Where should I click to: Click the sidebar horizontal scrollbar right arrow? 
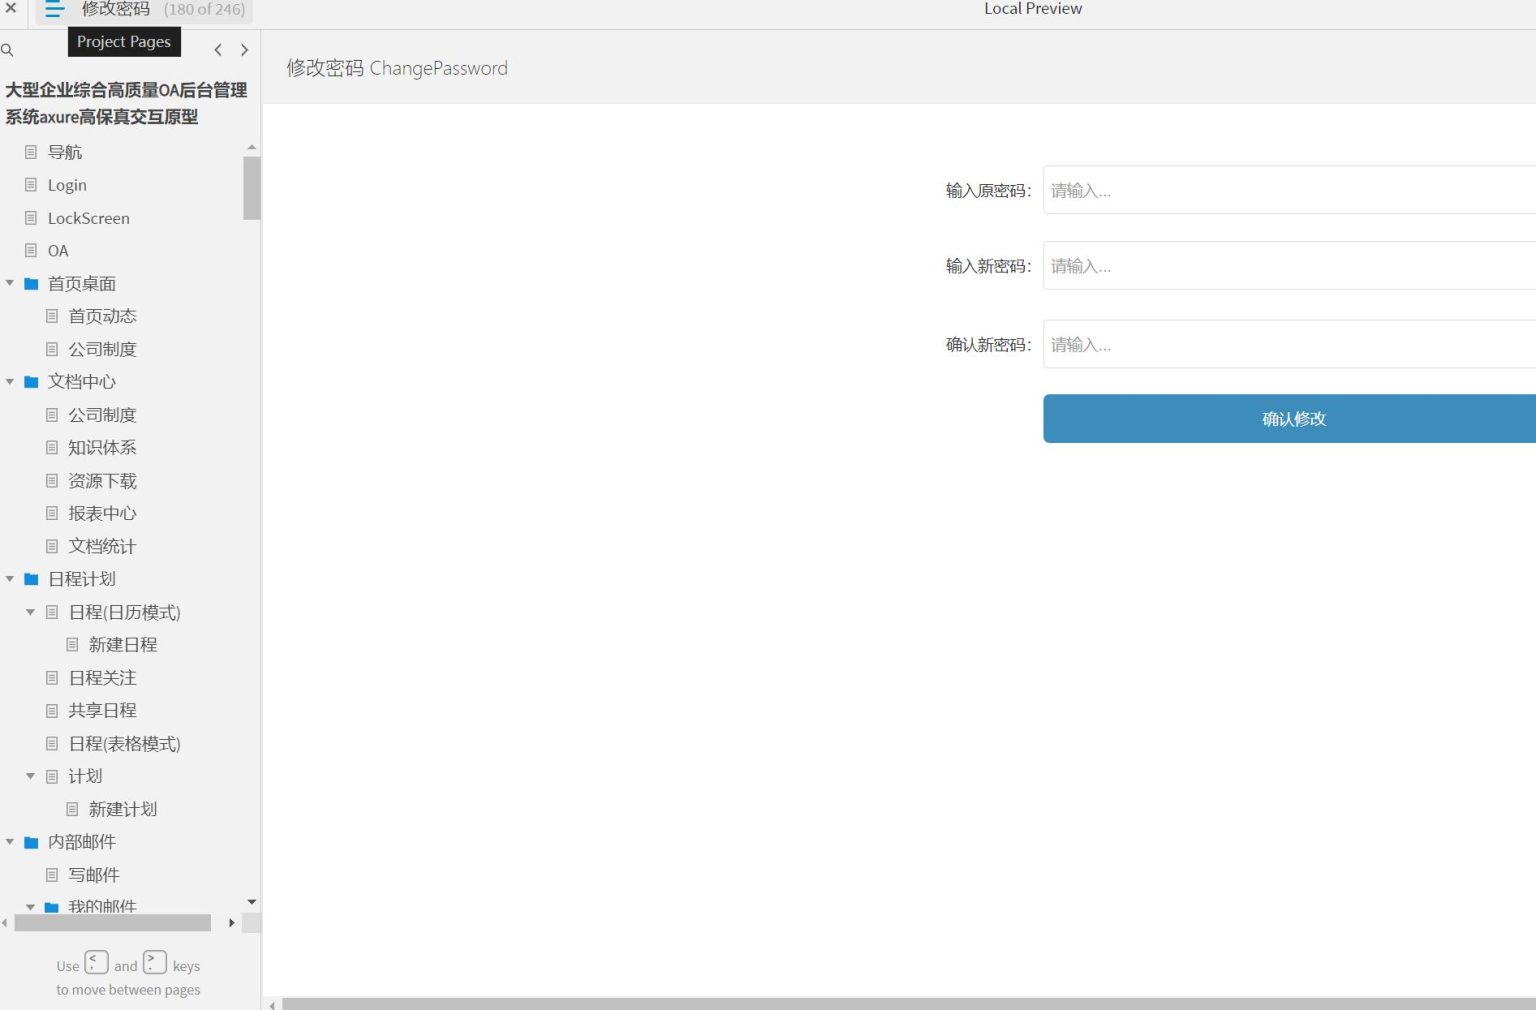pyautogui.click(x=232, y=923)
